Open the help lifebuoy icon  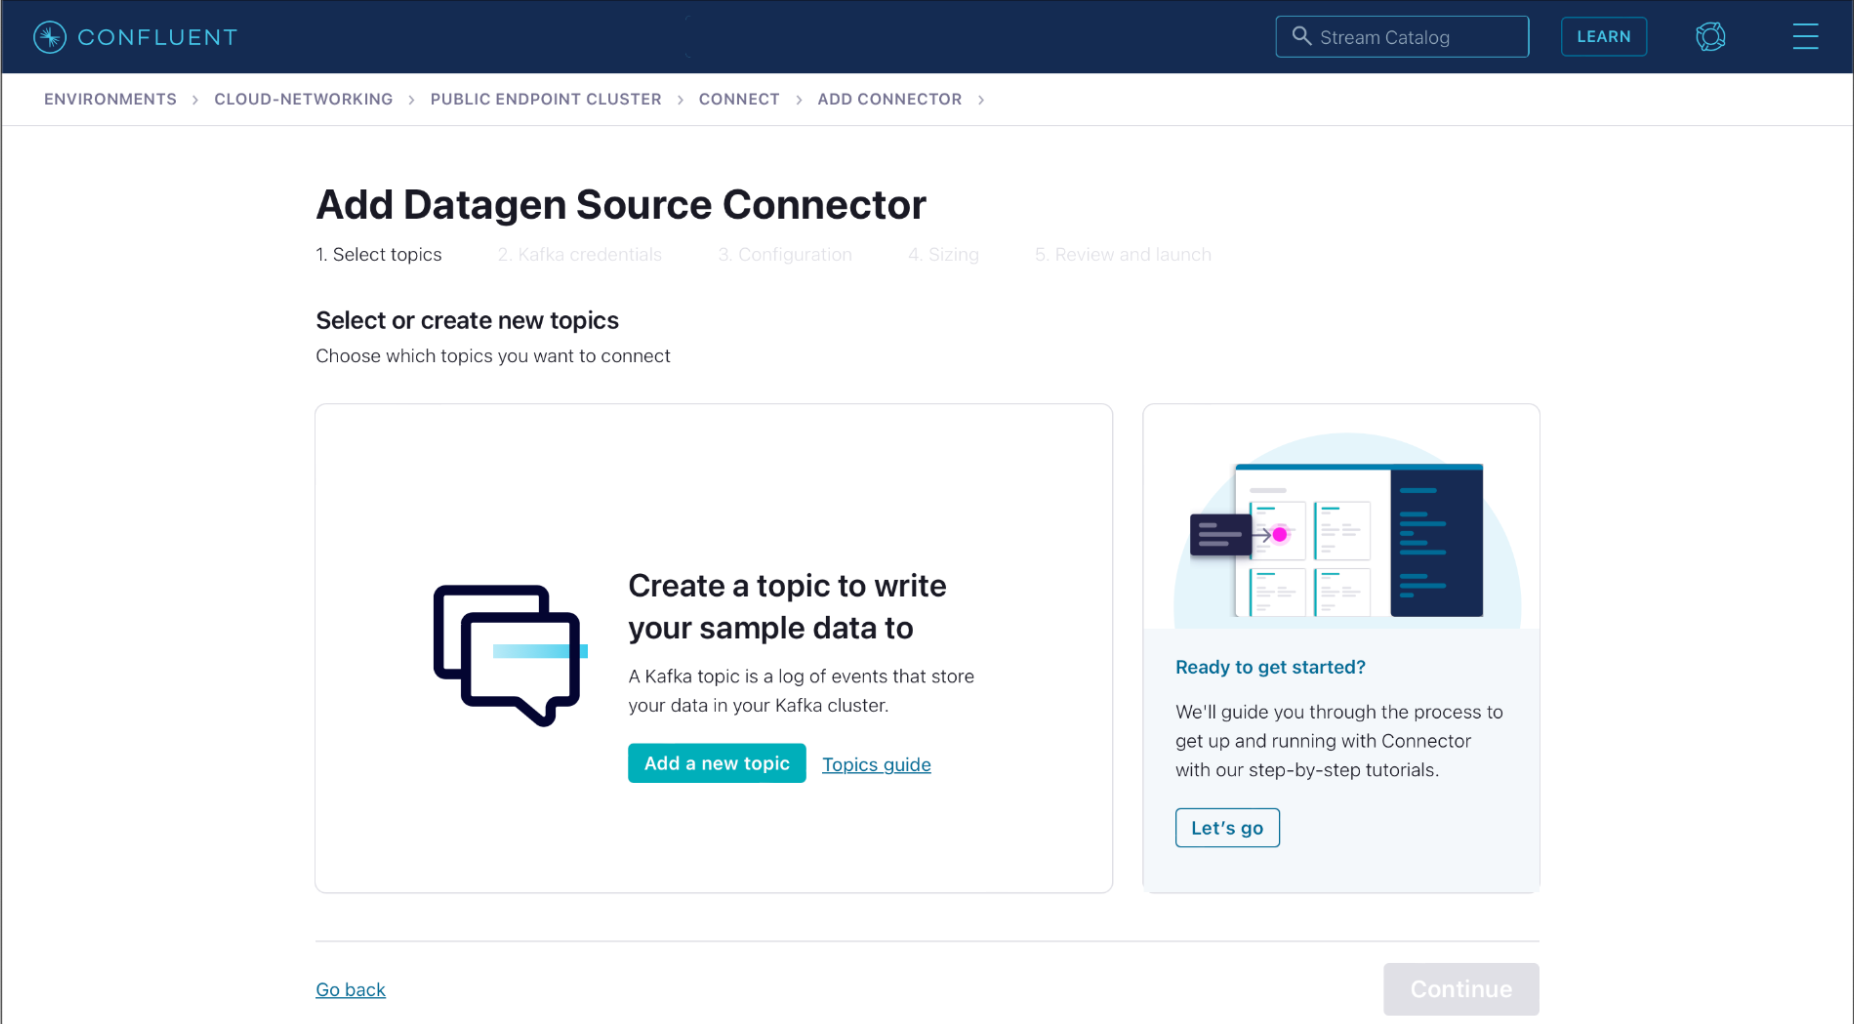pos(1710,37)
